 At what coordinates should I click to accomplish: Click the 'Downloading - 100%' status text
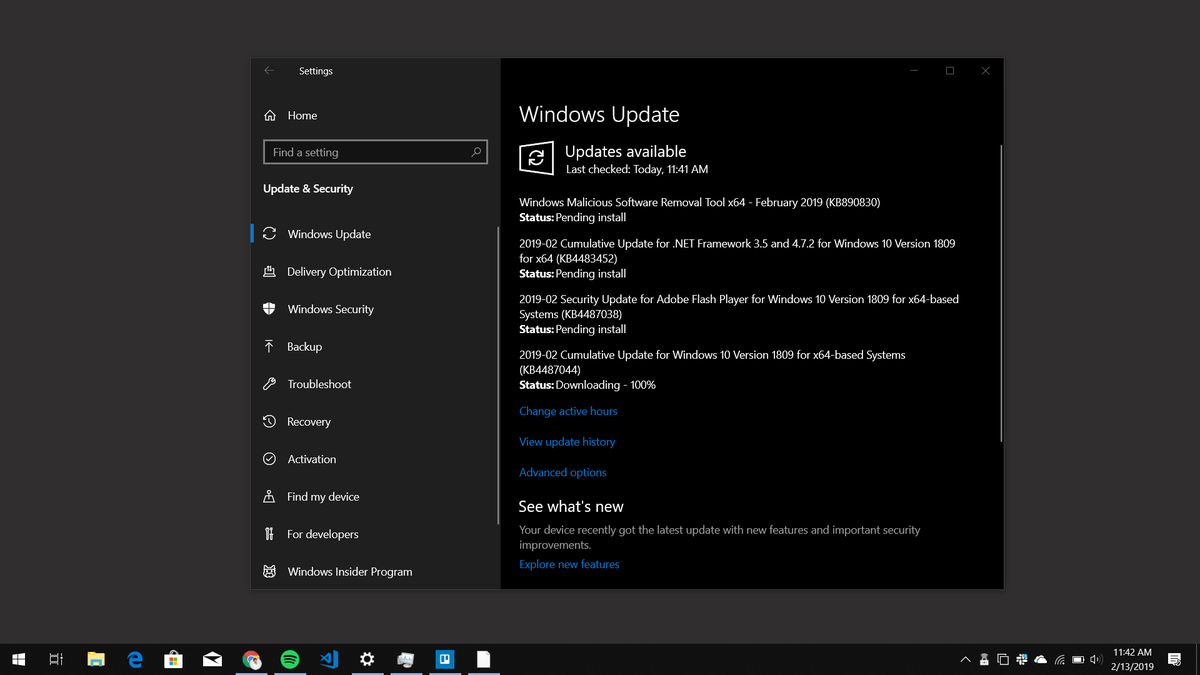605,385
